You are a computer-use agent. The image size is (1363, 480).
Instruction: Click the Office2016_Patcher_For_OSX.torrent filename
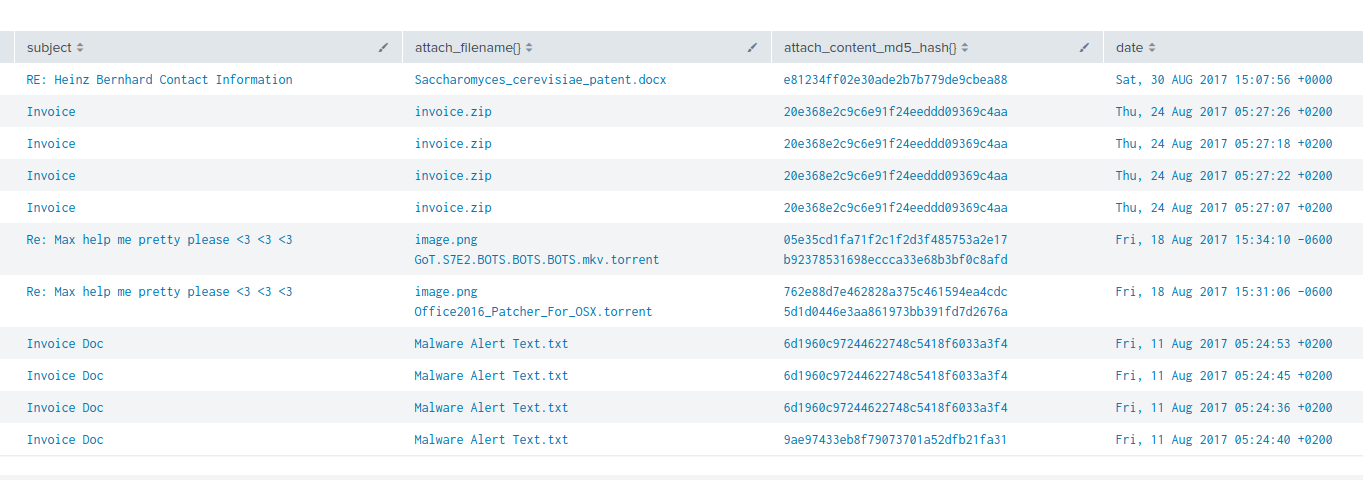tap(533, 312)
